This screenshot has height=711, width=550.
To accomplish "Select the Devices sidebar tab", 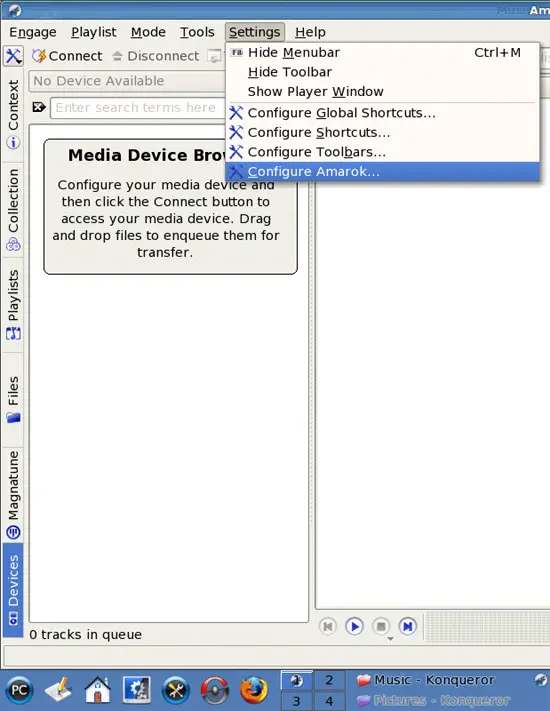I will point(13,589).
